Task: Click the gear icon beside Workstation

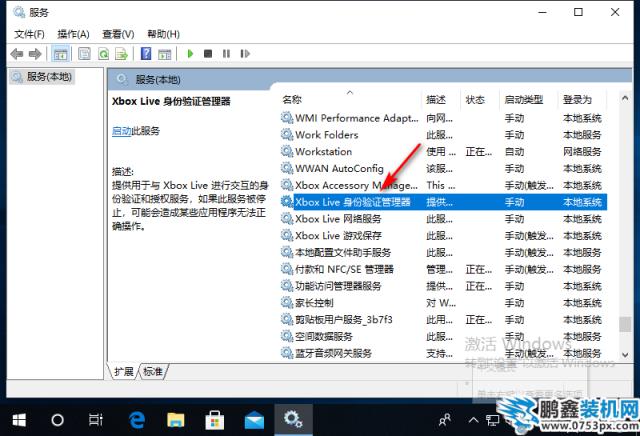Action: (x=287, y=151)
